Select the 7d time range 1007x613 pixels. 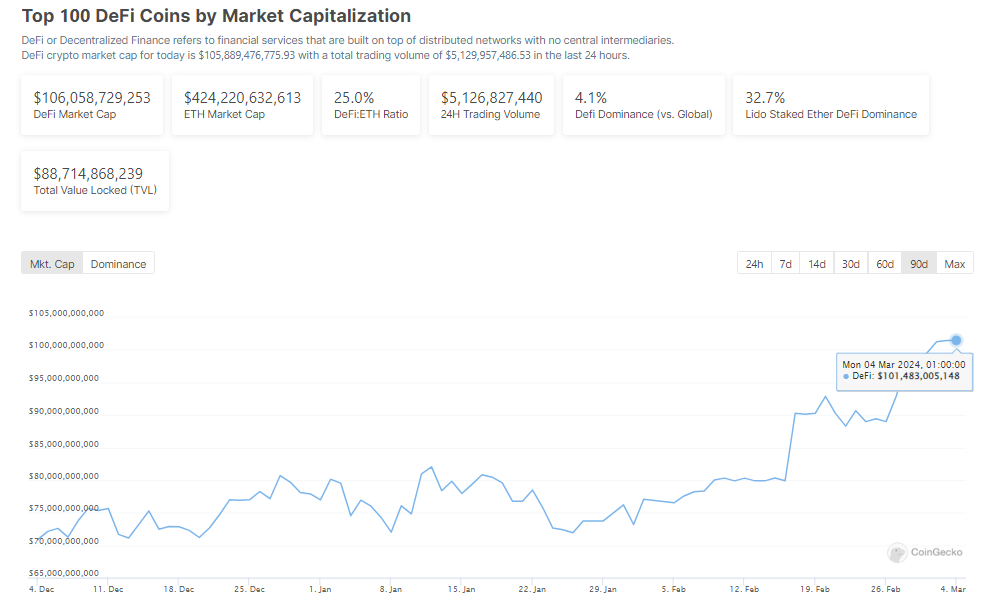point(786,264)
